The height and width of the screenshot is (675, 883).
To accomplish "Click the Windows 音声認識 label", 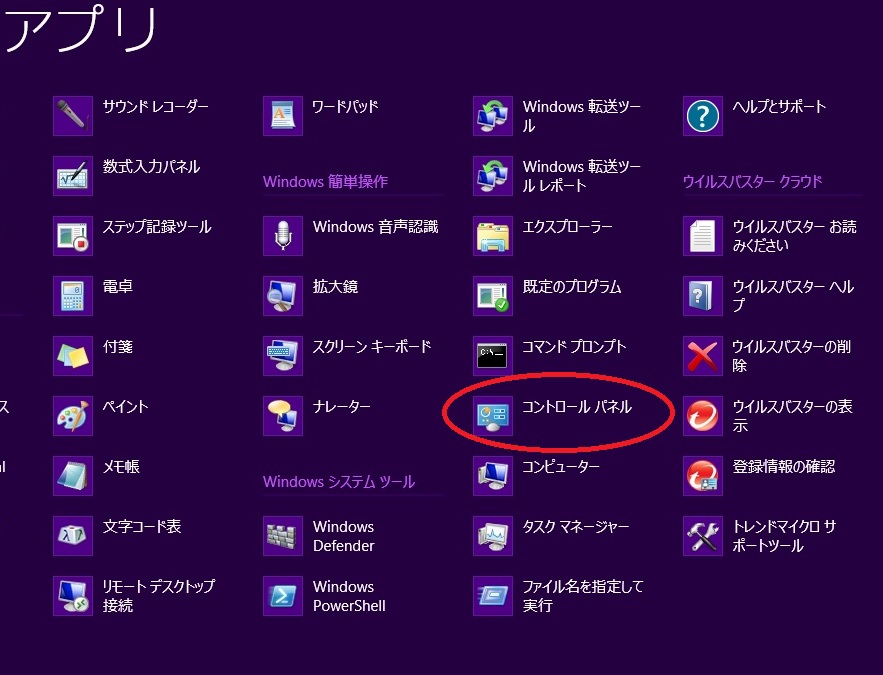I will [x=376, y=226].
